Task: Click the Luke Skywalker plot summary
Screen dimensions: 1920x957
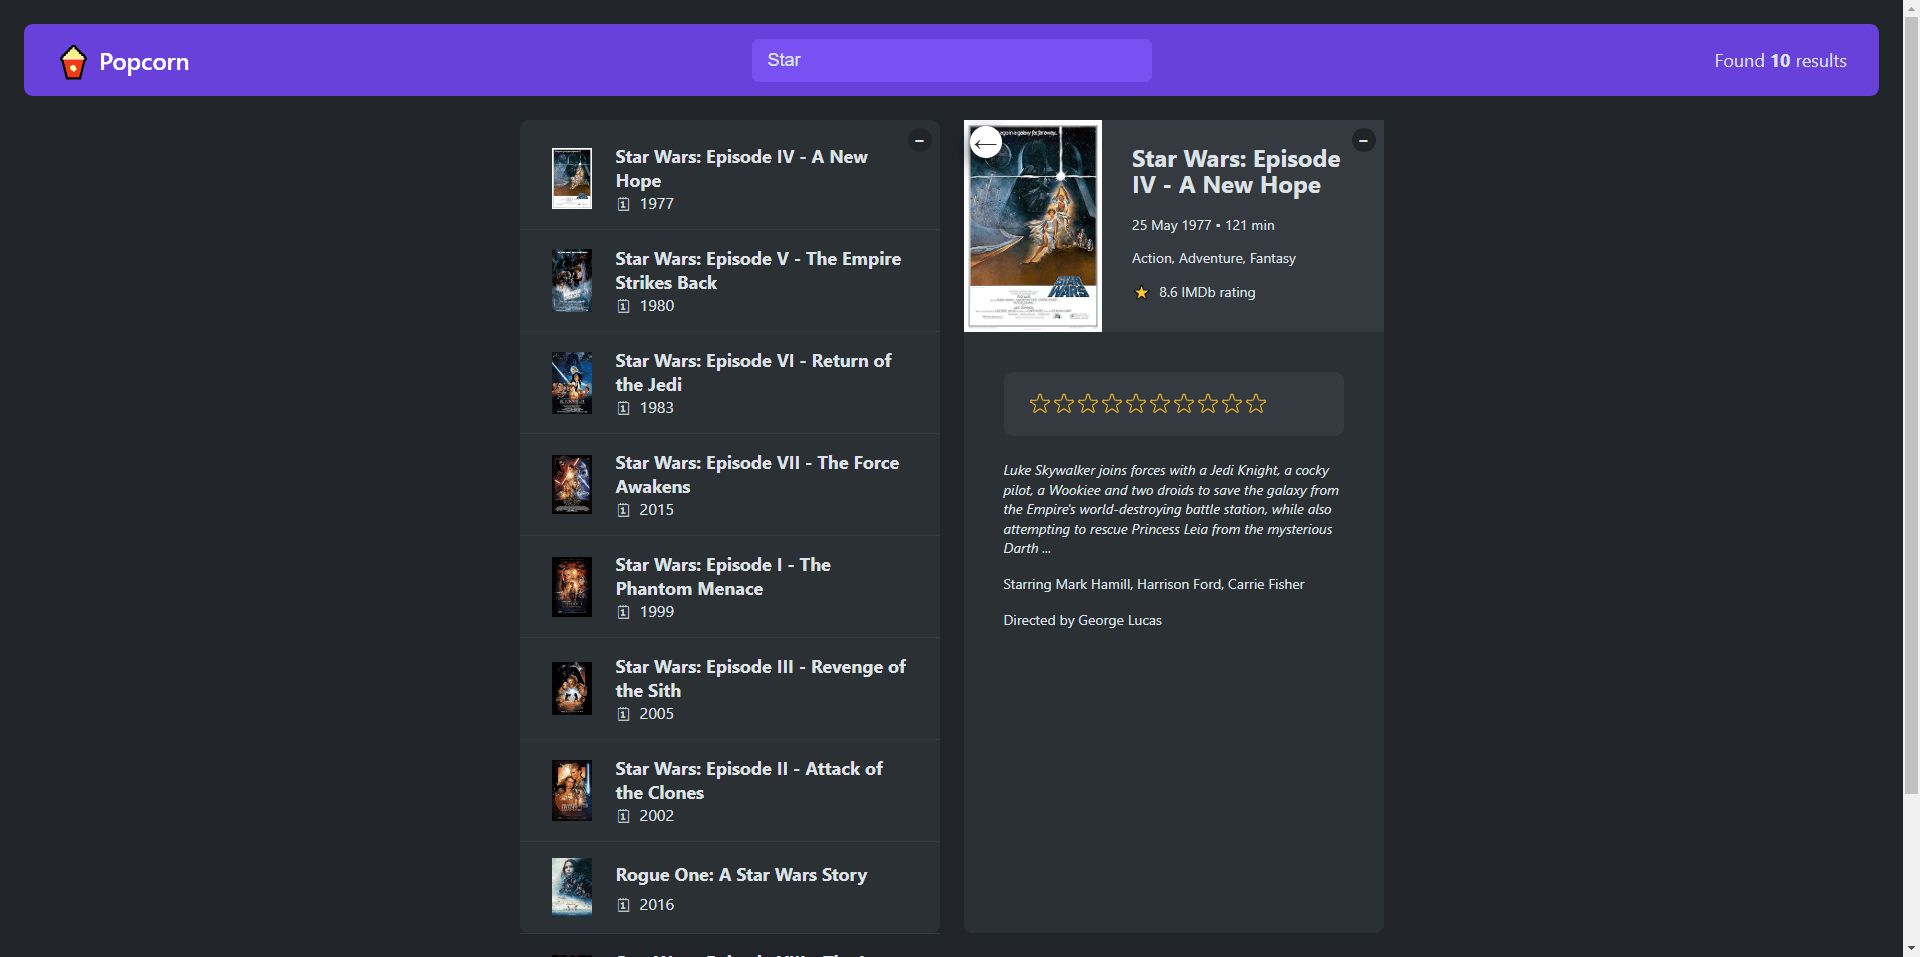Action: [1171, 509]
